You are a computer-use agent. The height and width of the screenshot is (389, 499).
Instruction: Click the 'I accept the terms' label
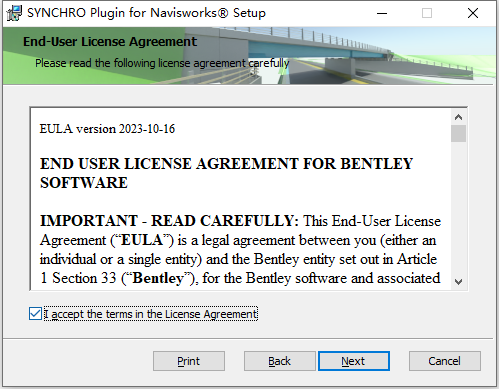151,314
